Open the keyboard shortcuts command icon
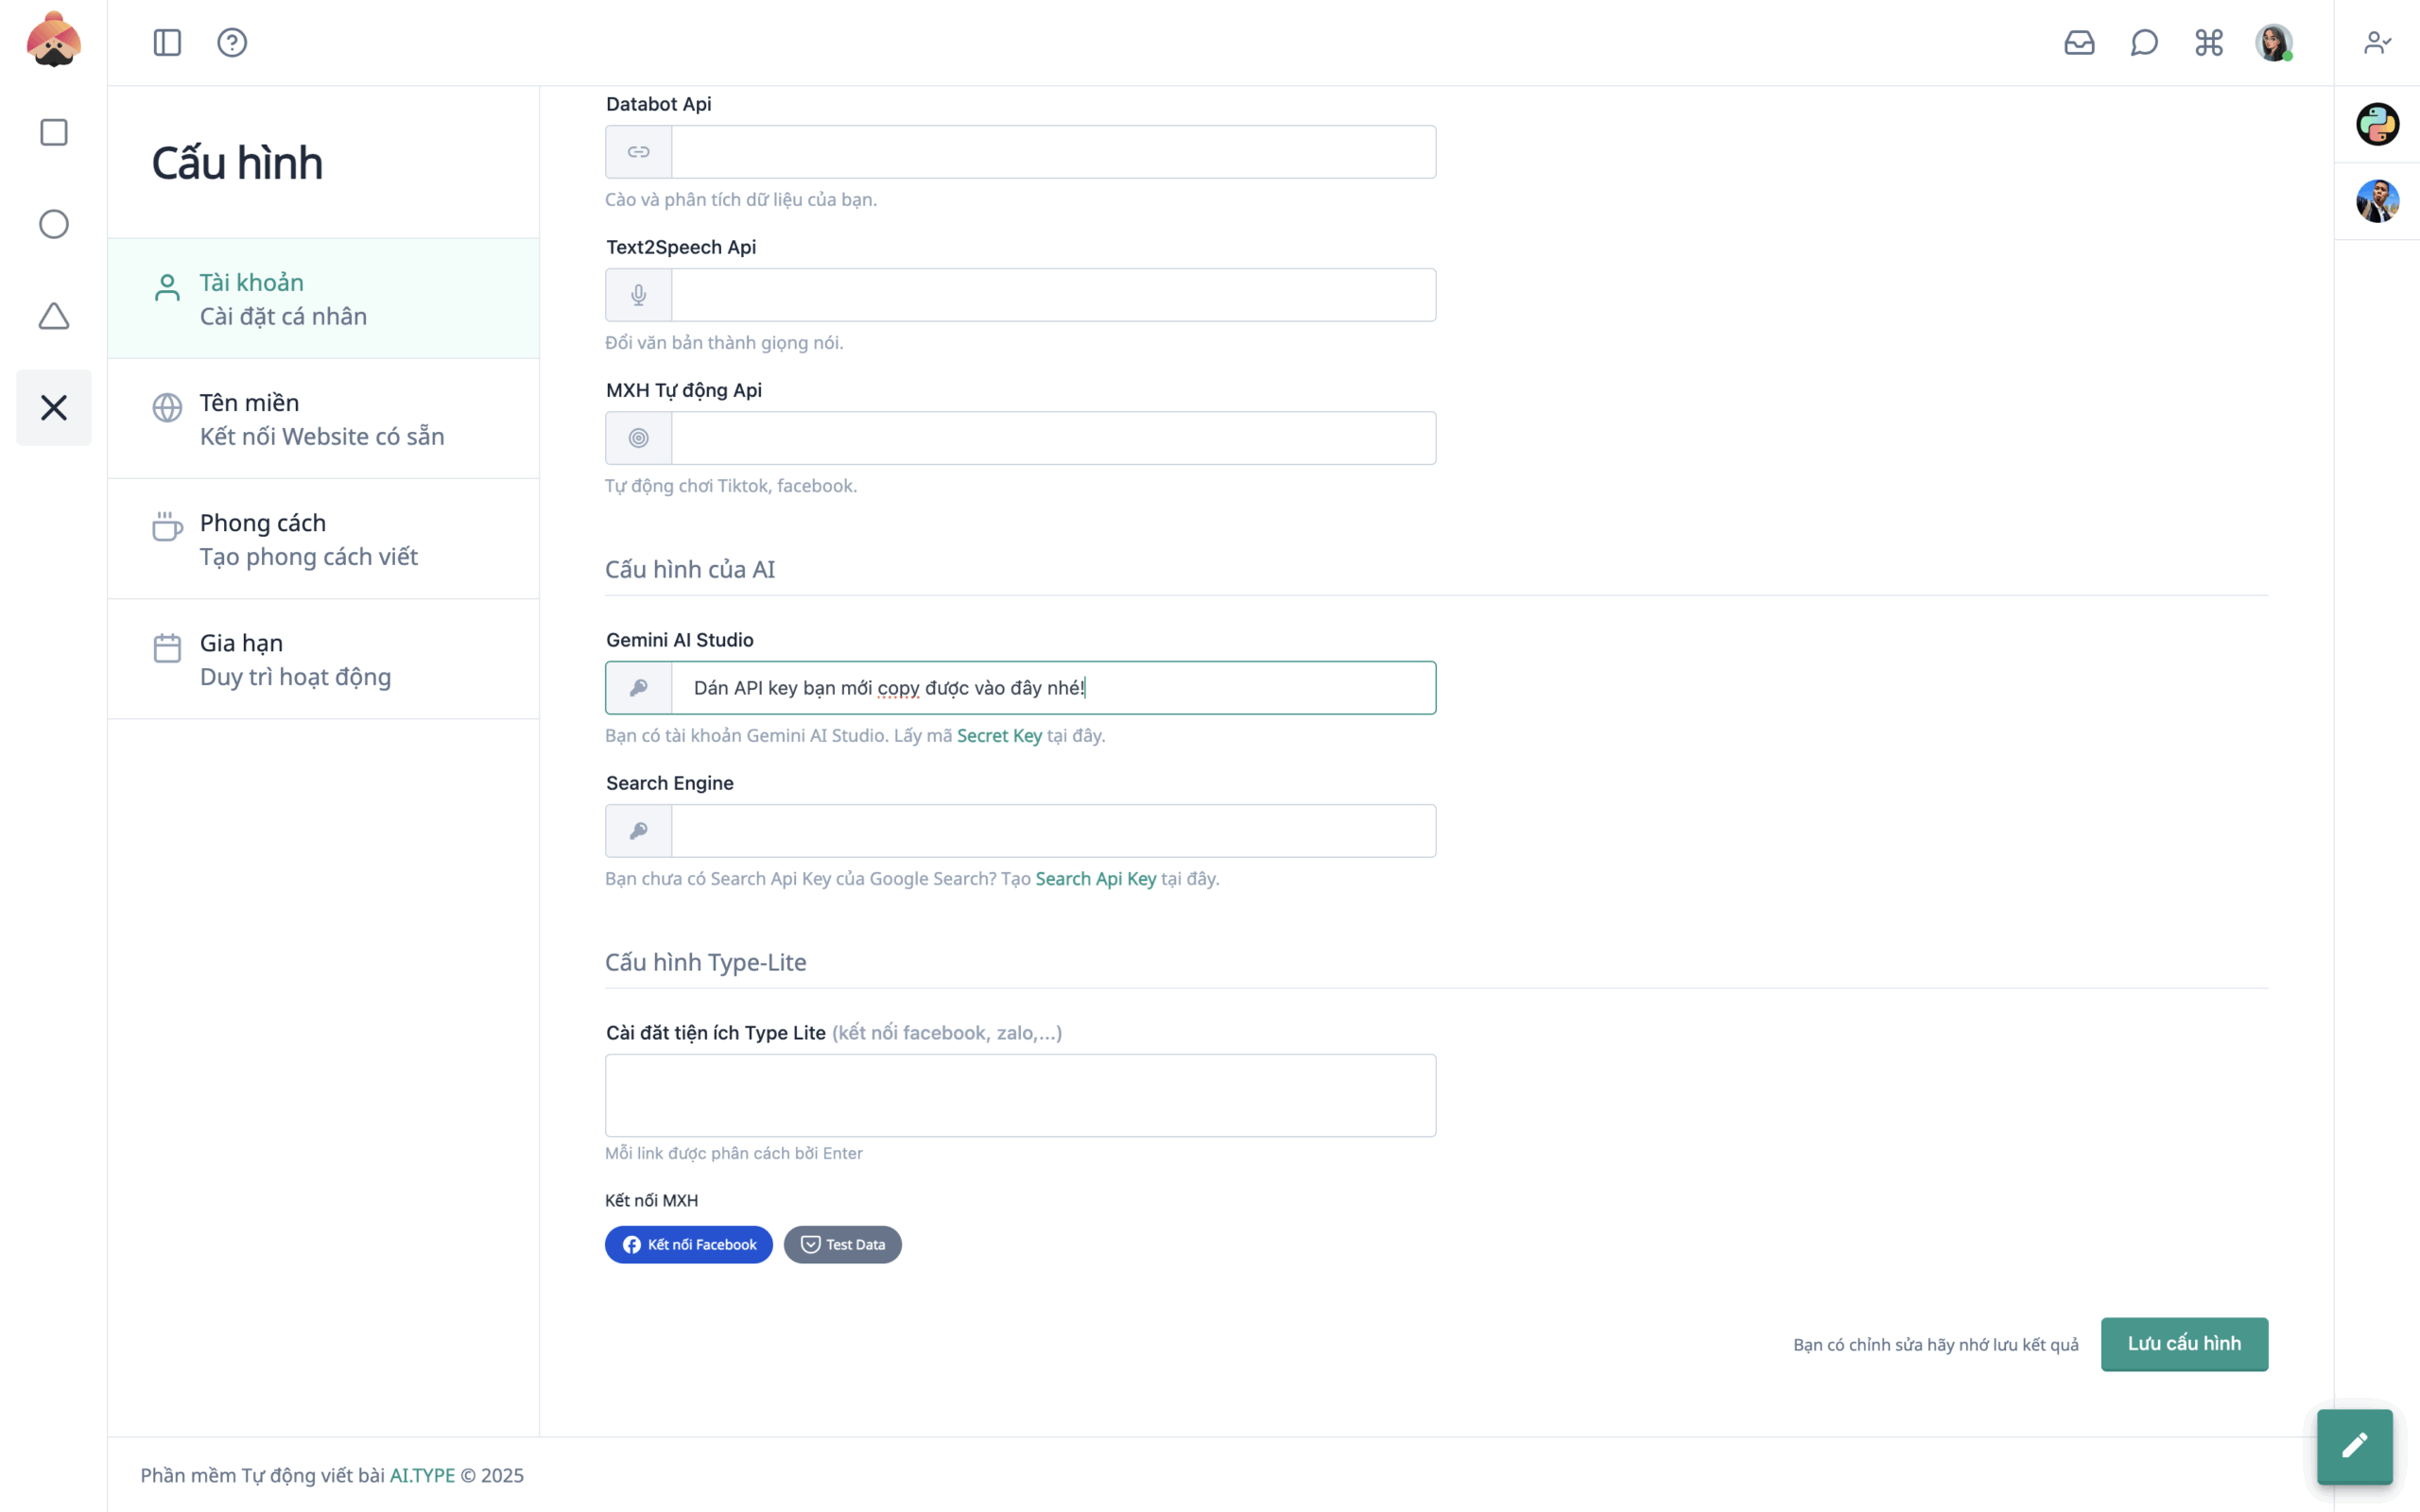This screenshot has width=2420, height=1512. coord(2209,42)
